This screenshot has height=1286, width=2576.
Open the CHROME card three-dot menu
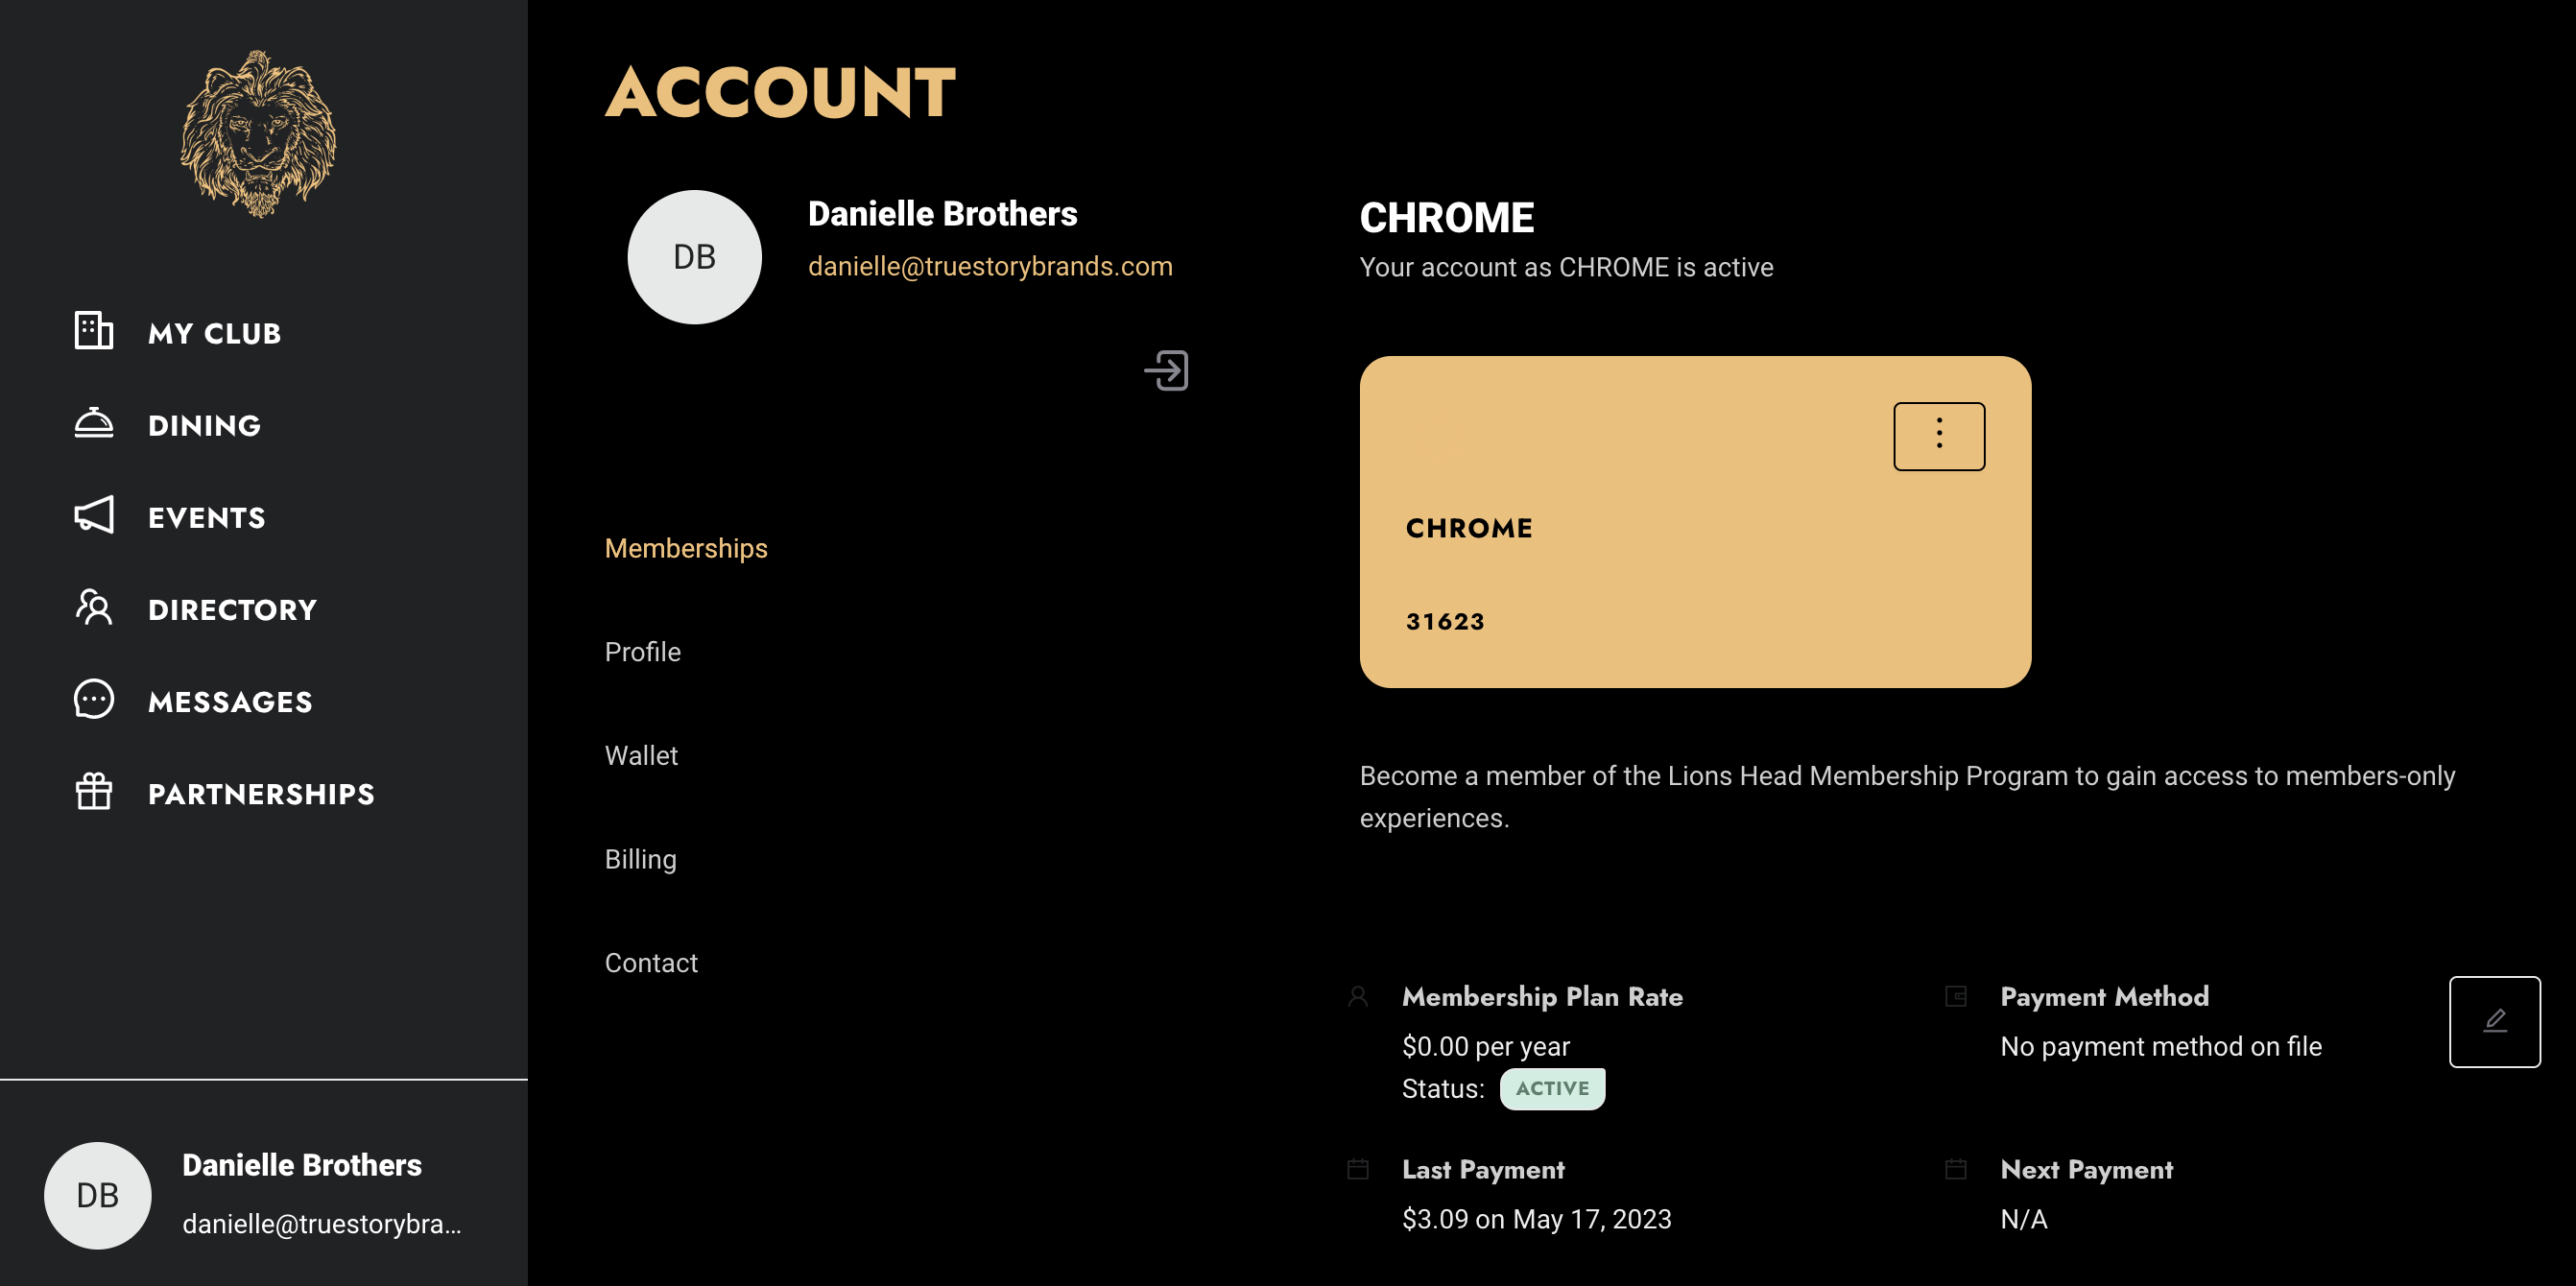pyautogui.click(x=1938, y=436)
